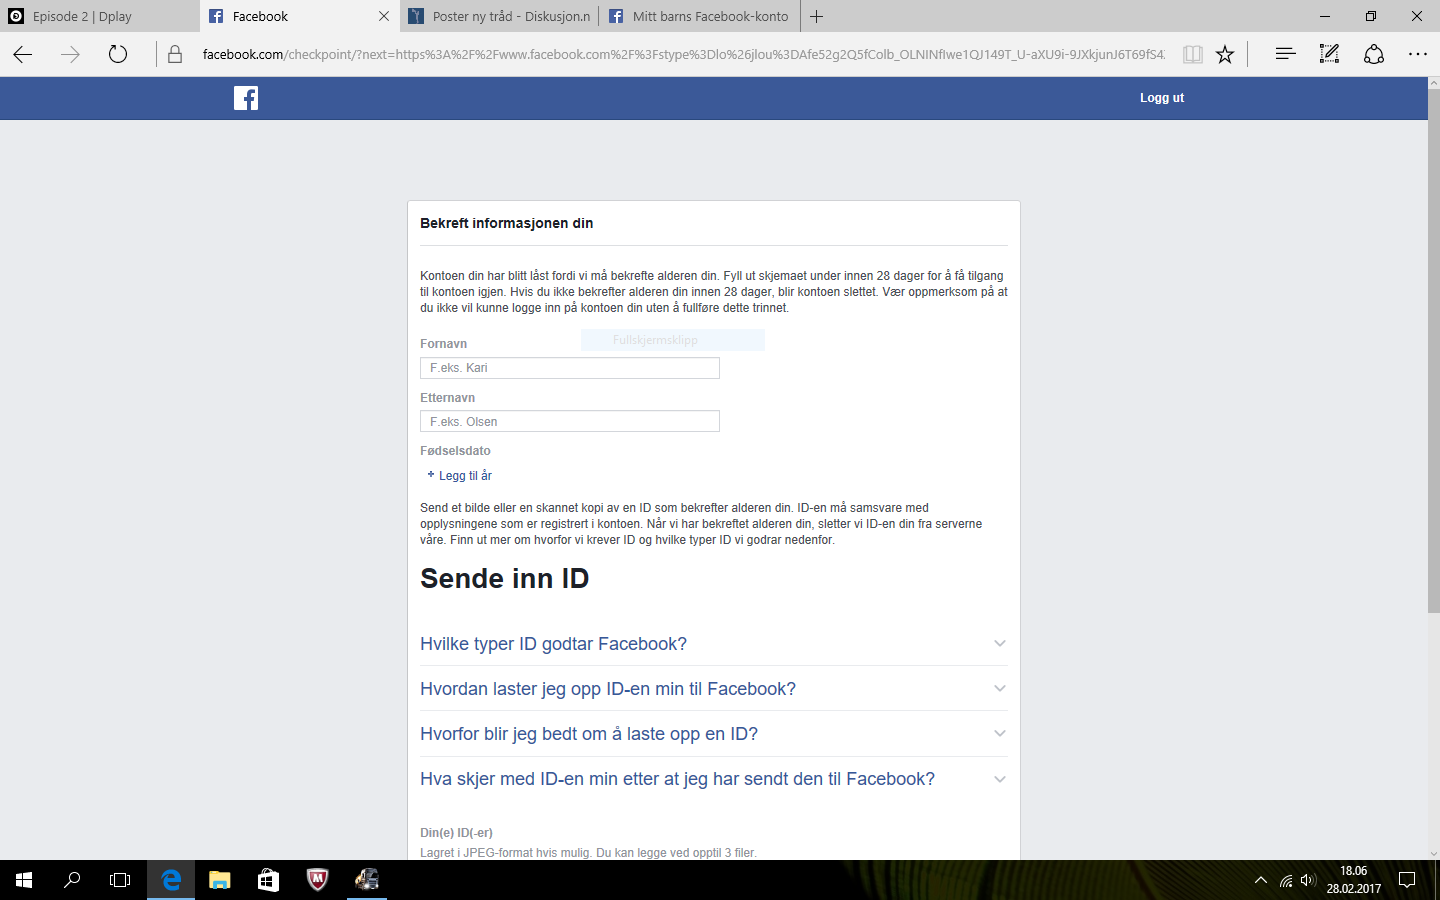Click 'Legg til år' link
The image size is (1440, 900).
tap(465, 476)
